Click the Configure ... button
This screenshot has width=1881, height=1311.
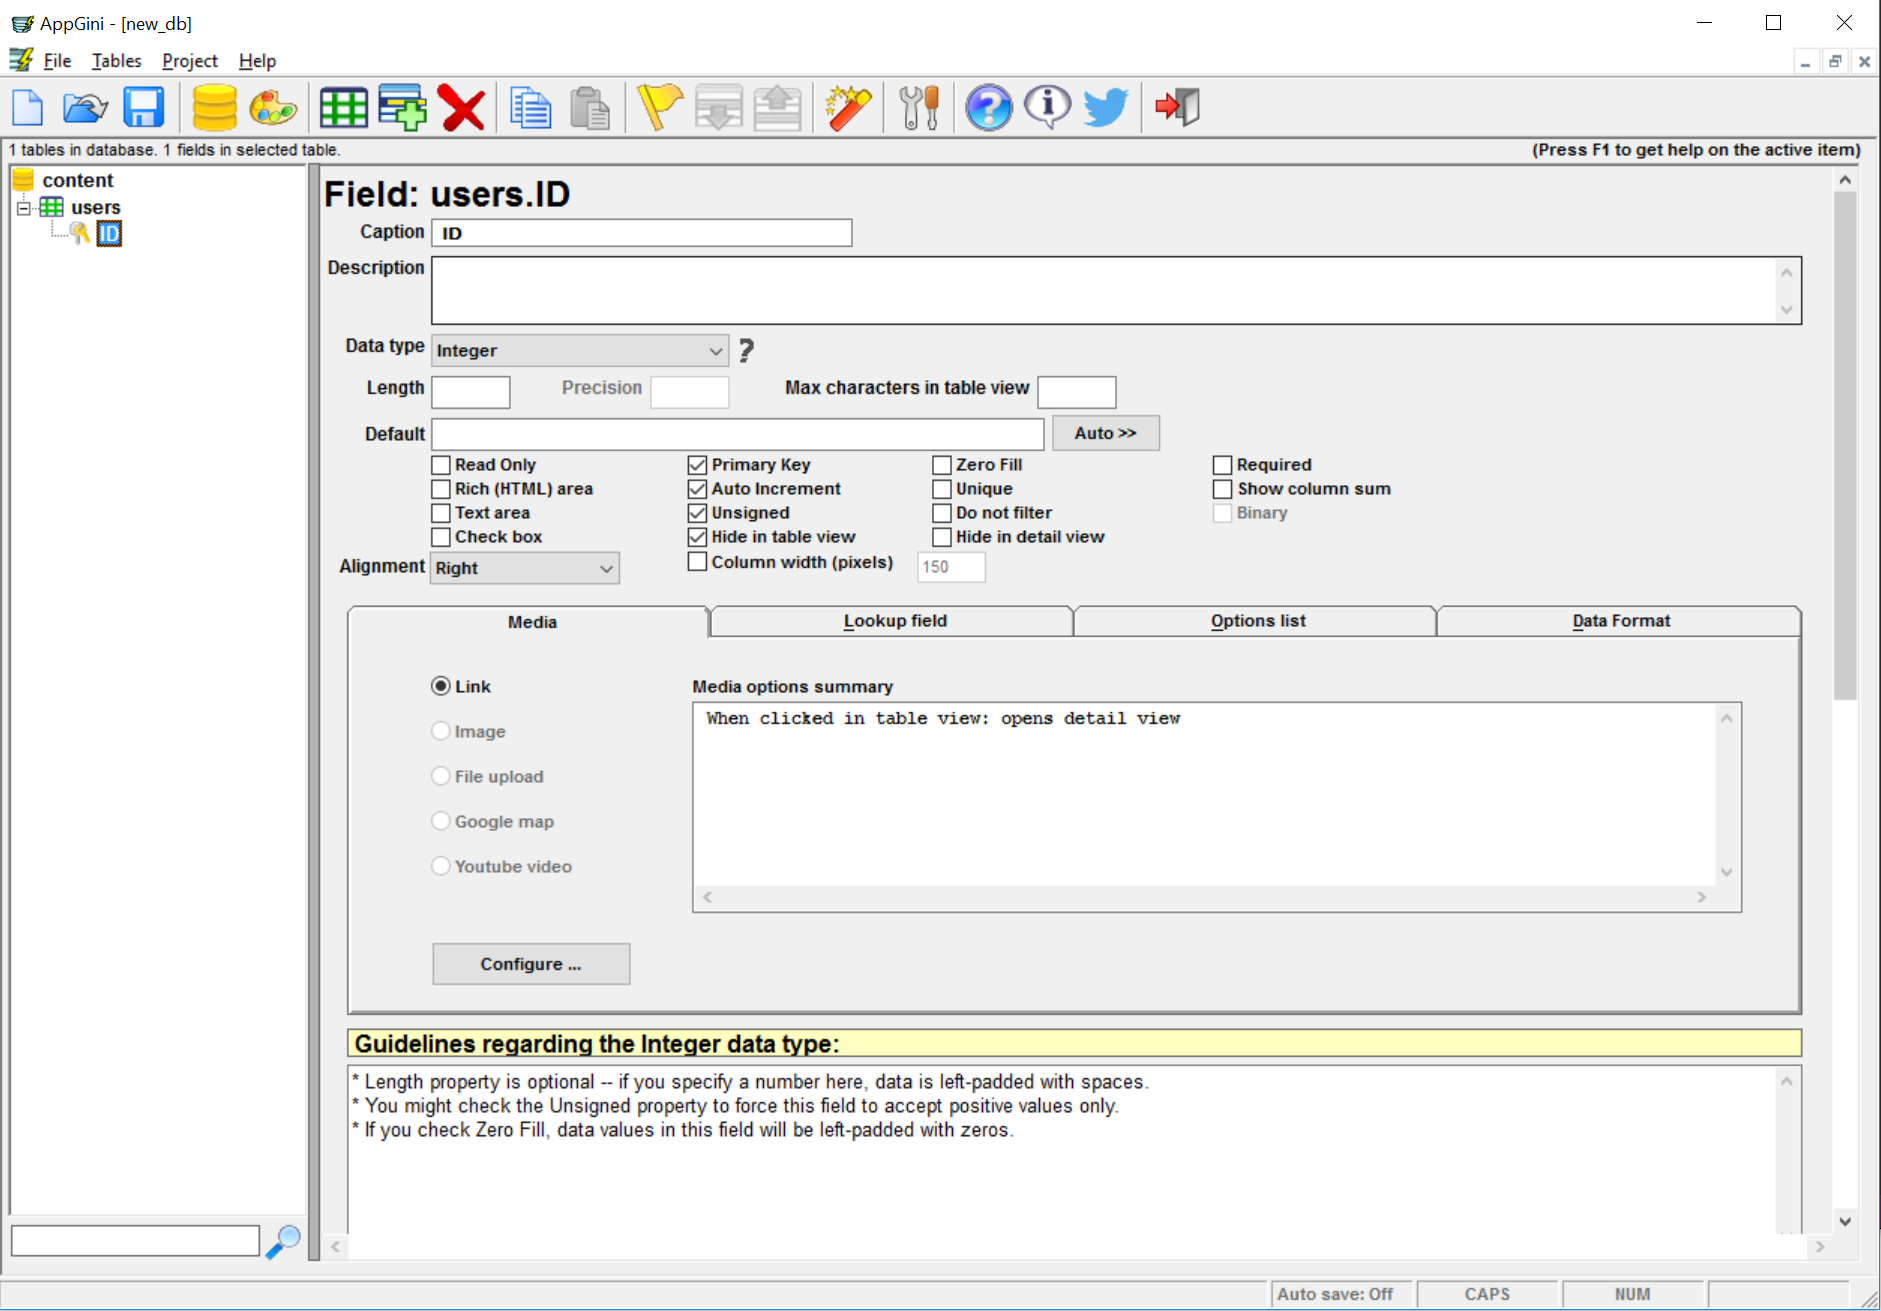(531, 964)
